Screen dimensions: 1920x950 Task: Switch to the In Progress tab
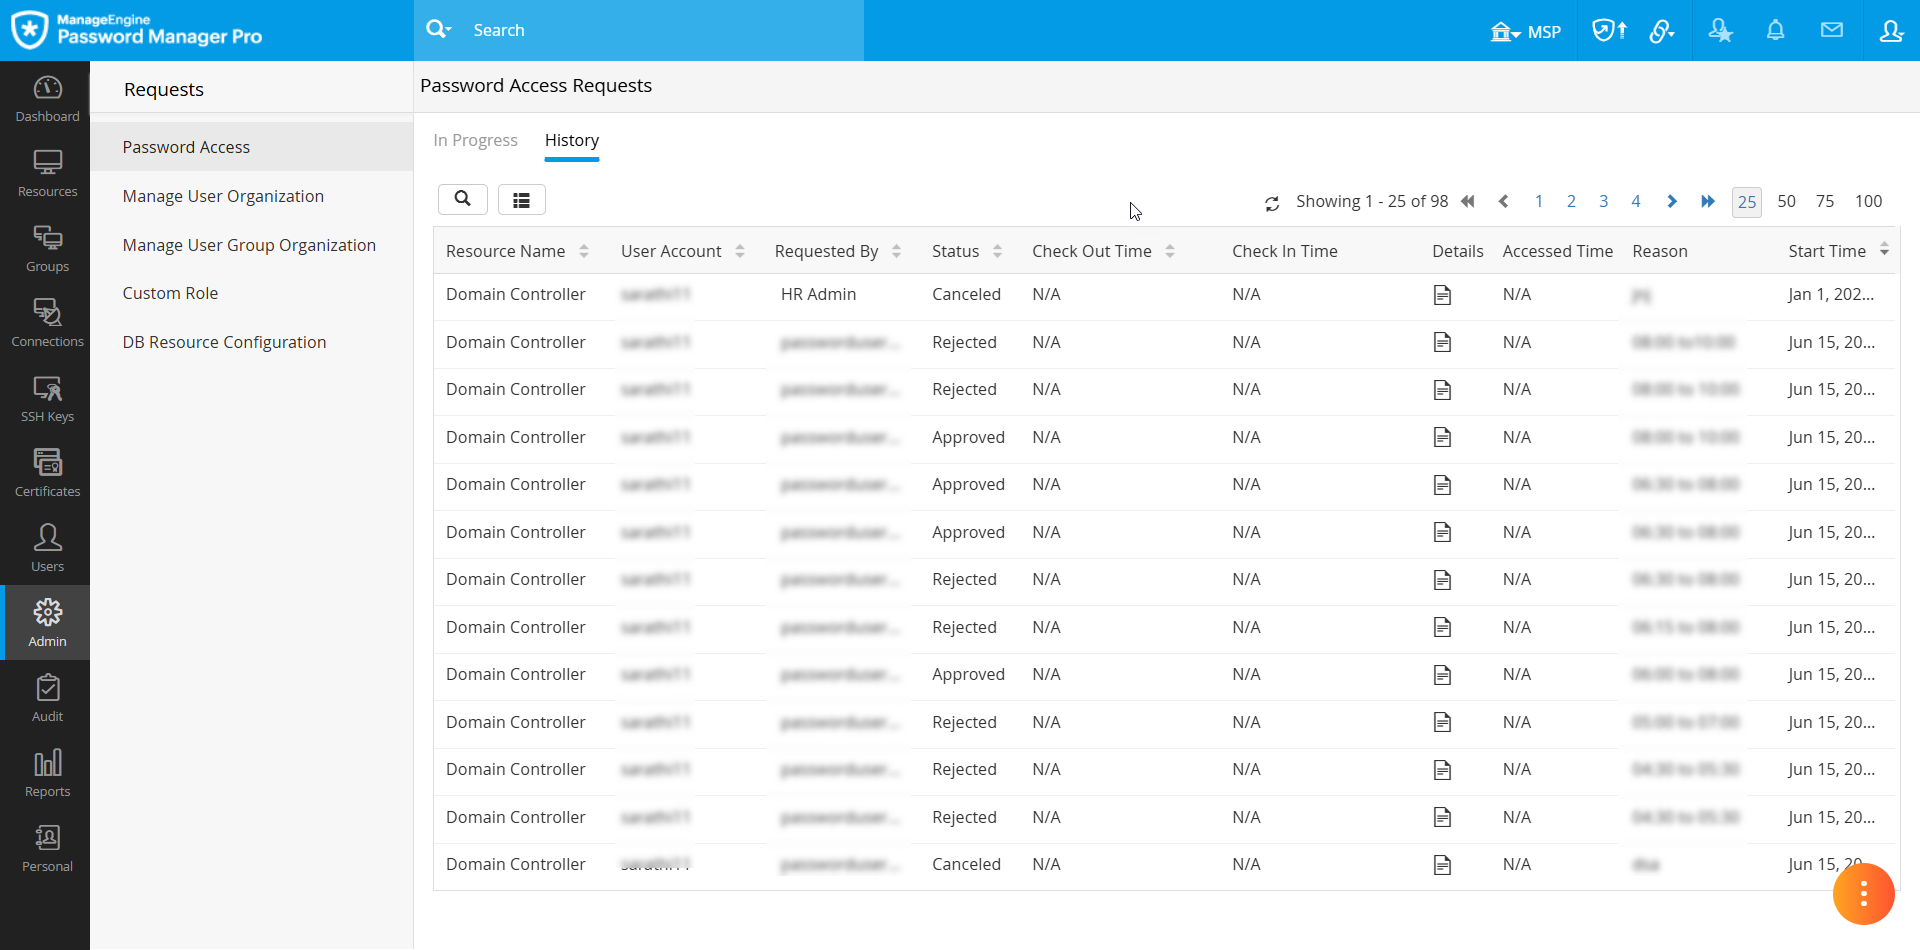click(x=475, y=141)
